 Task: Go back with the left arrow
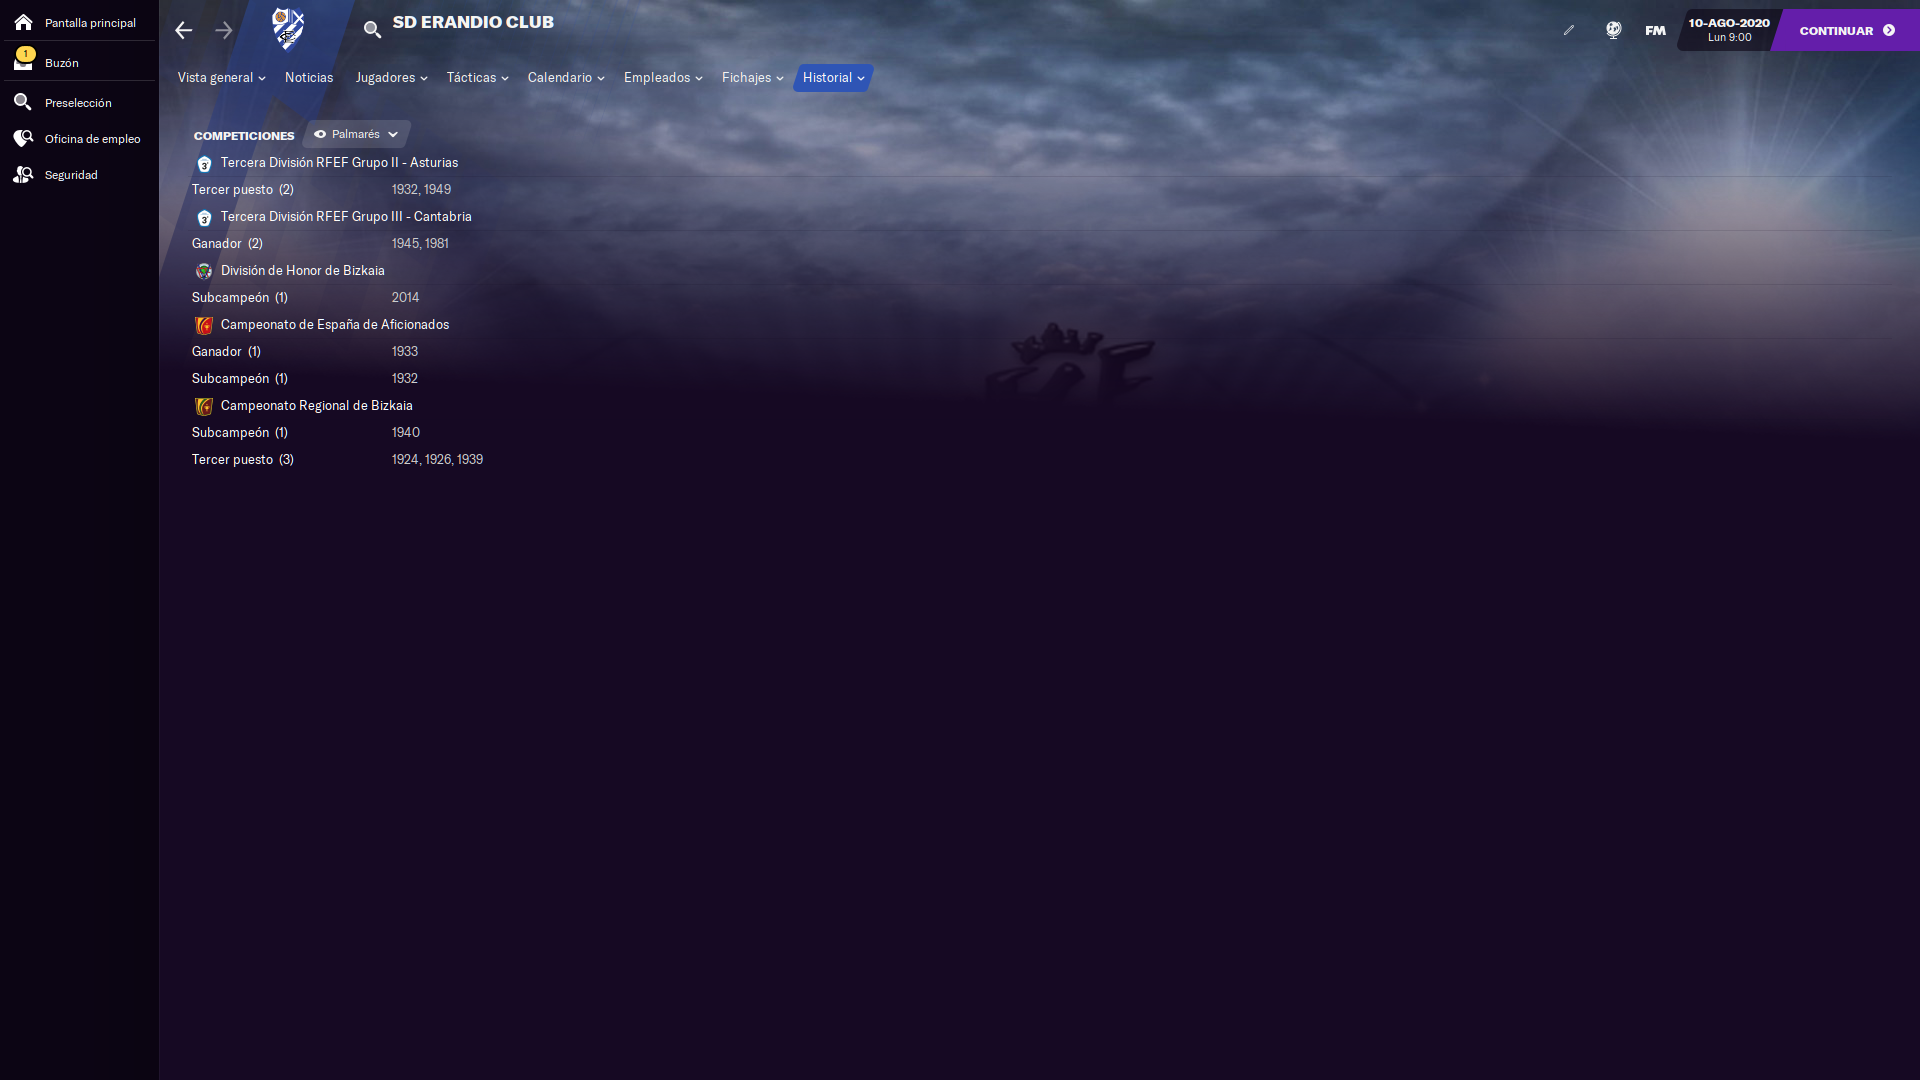tap(183, 30)
